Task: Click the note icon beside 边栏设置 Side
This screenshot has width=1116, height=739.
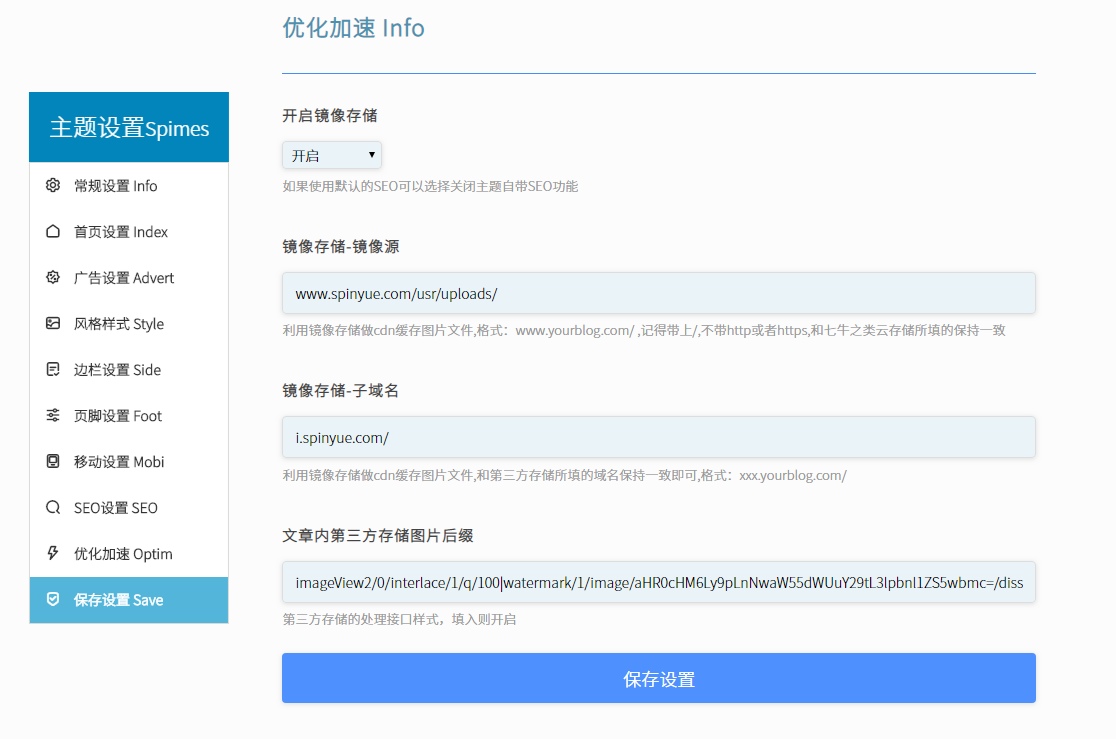Action: click(53, 369)
